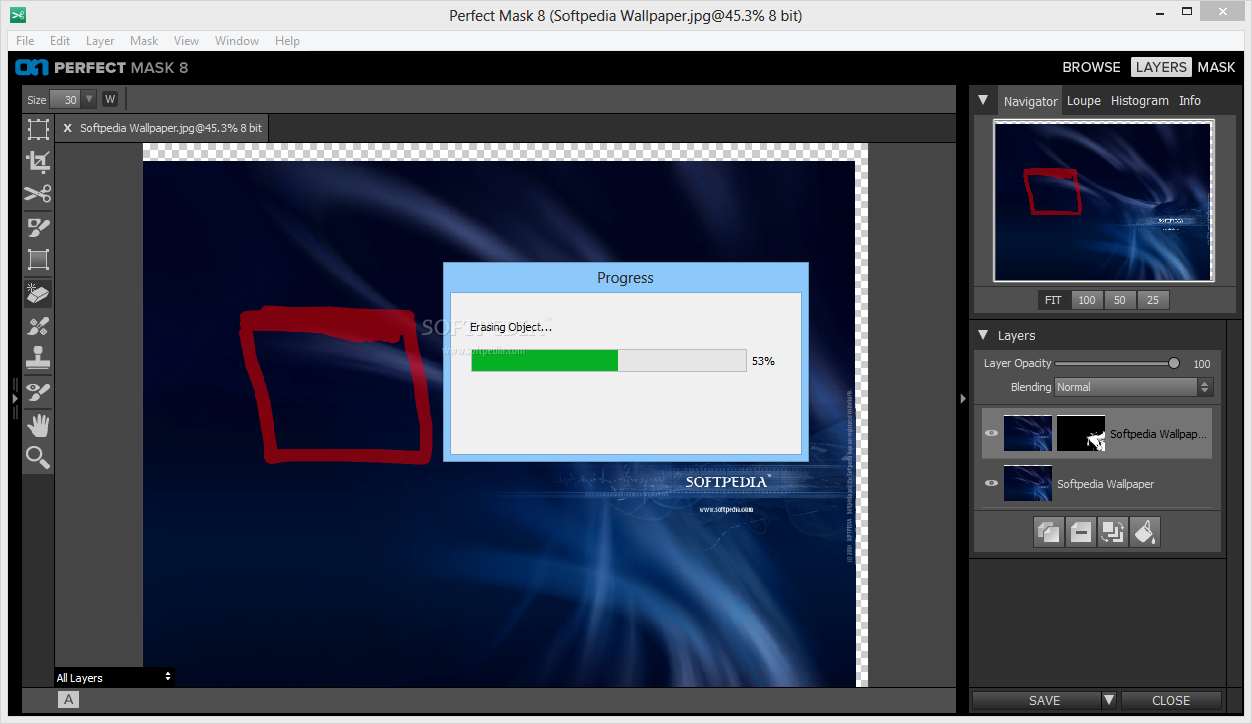The width and height of the screenshot is (1252, 724).
Task: Switch to the Navigator tab
Action: (1030, 101)
